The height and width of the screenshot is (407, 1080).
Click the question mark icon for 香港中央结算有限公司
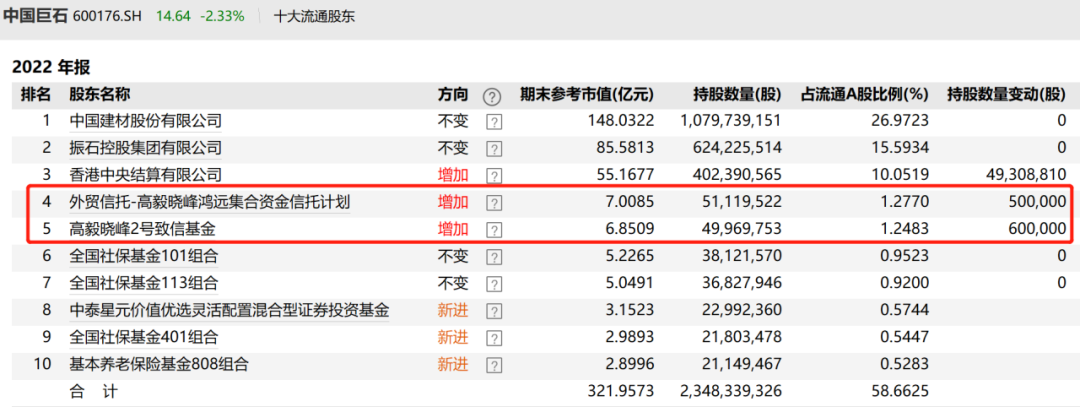493,176
